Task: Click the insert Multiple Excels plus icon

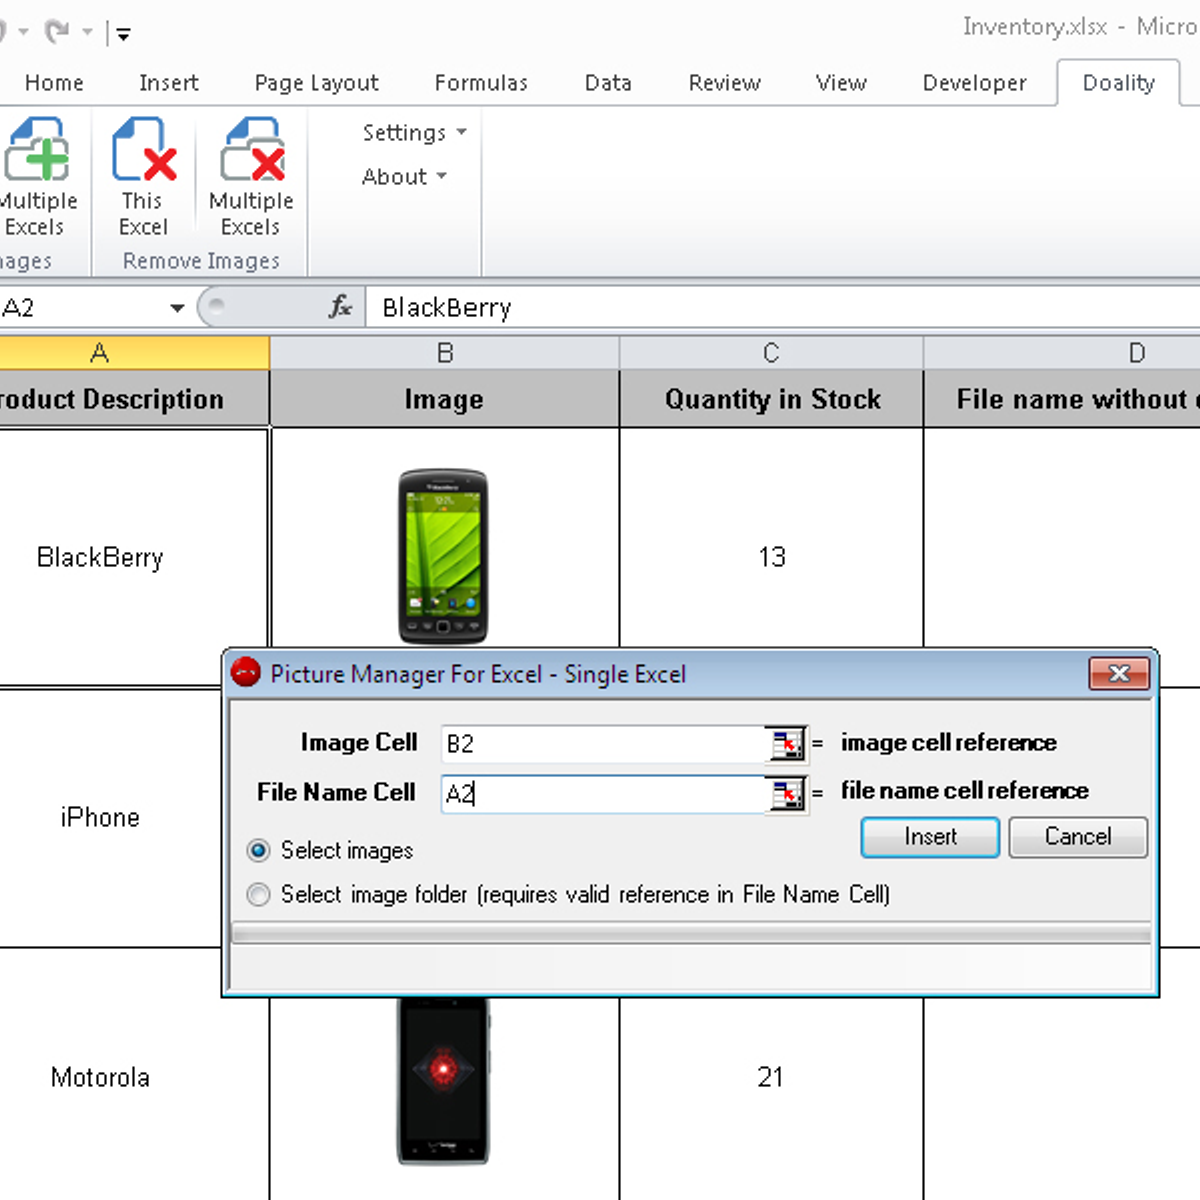Action: pyautogui.click(x=36, y=150)
